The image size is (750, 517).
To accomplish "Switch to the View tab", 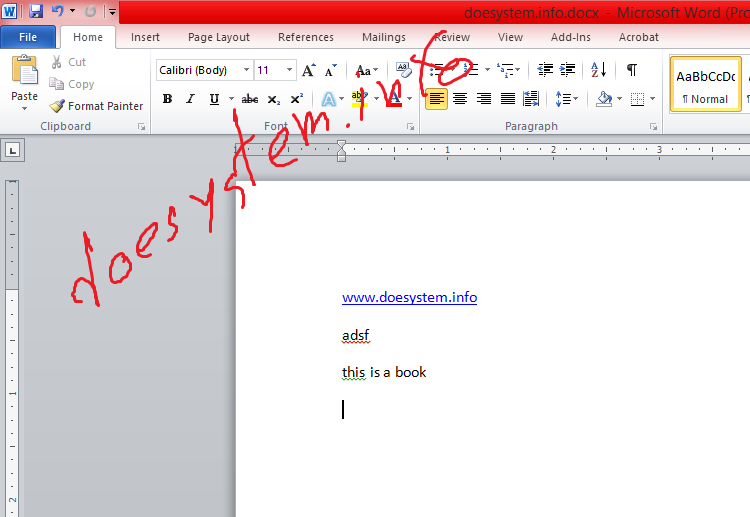I will pyautogui.click(x=510, y=37).
